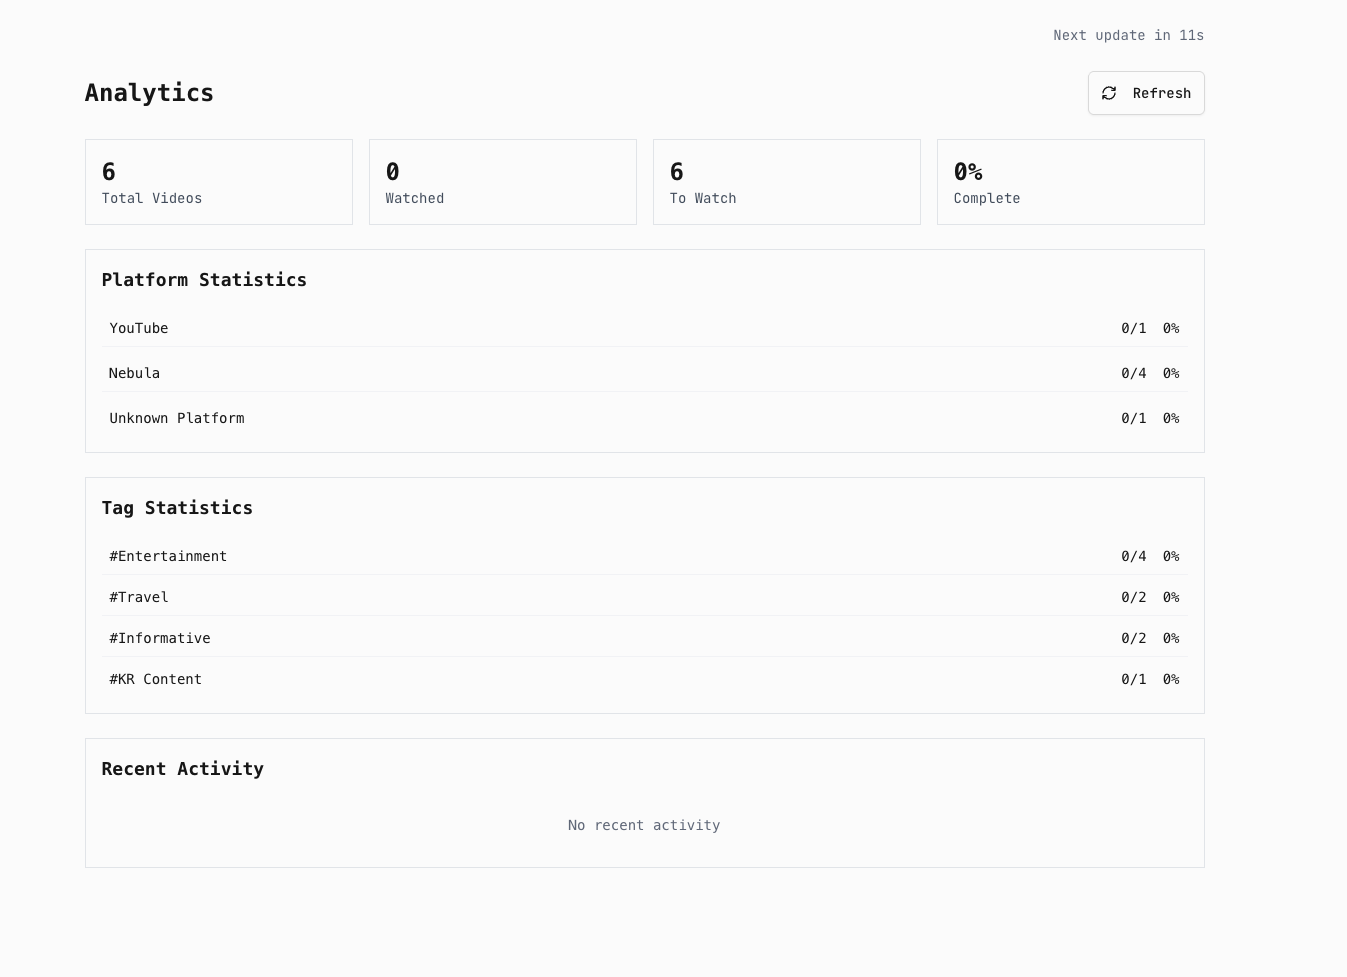The image size is (1347, 977).
Task: Click the Platform Statistics heading
Action: pyautogui.click(x=204, y=280)
